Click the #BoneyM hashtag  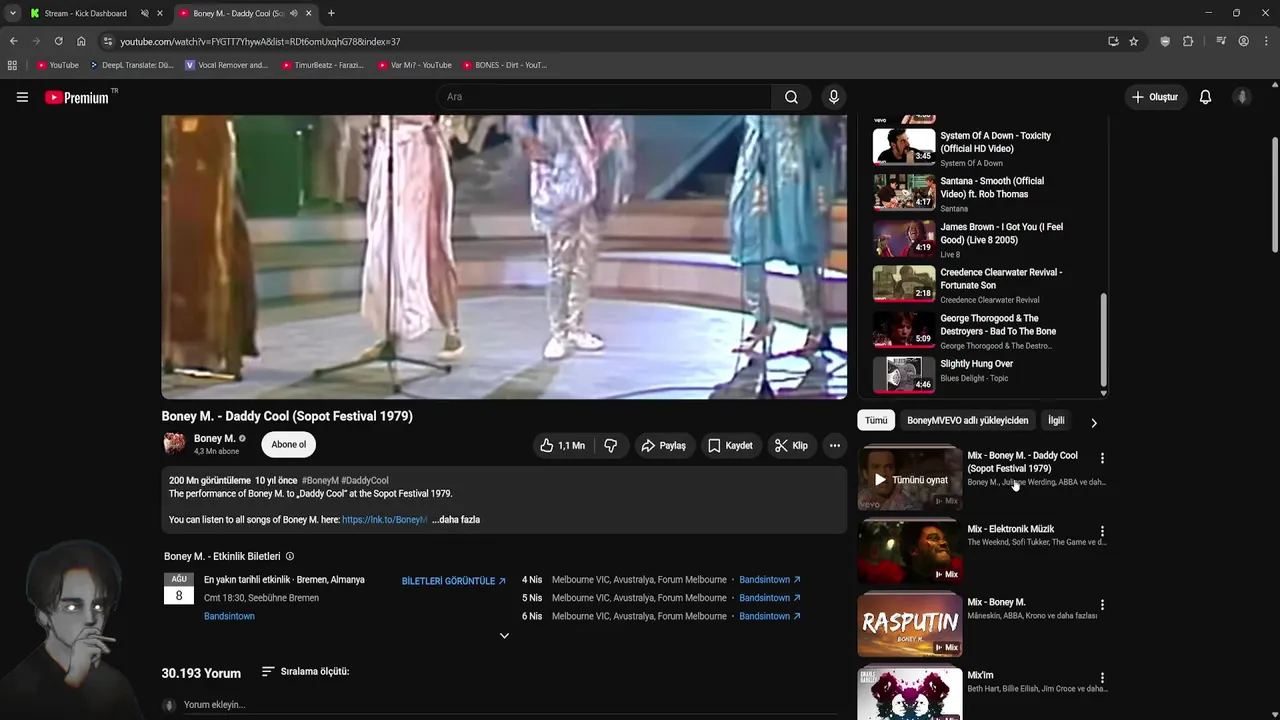pos(320,481)
